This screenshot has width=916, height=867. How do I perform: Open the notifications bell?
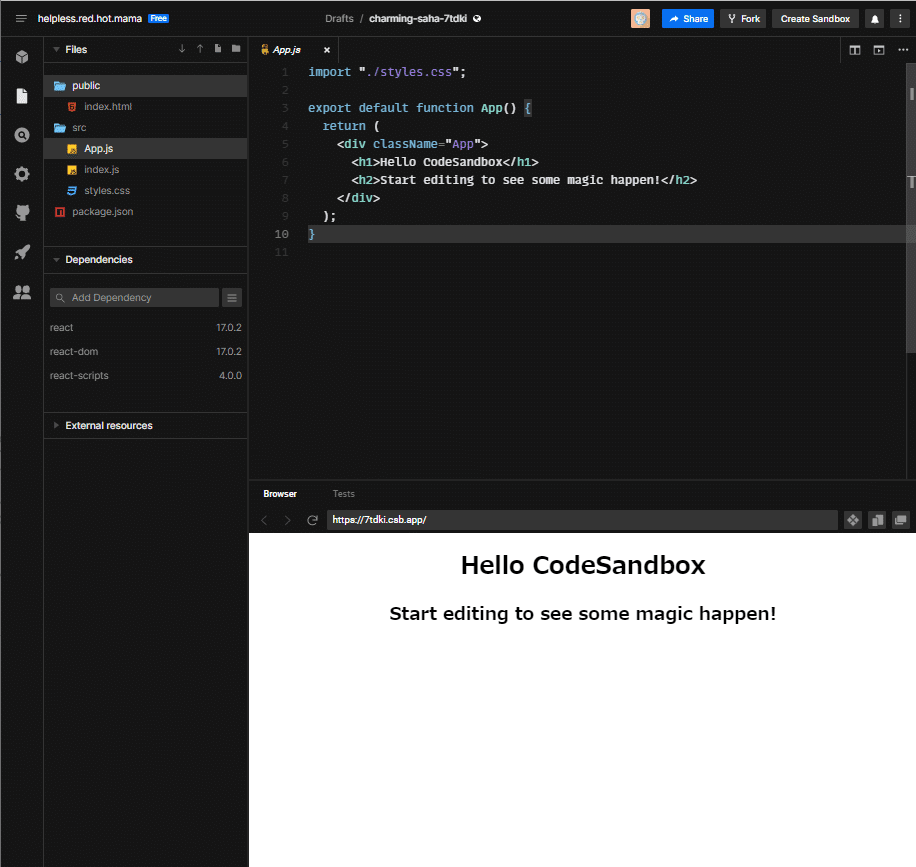point(875,19)
